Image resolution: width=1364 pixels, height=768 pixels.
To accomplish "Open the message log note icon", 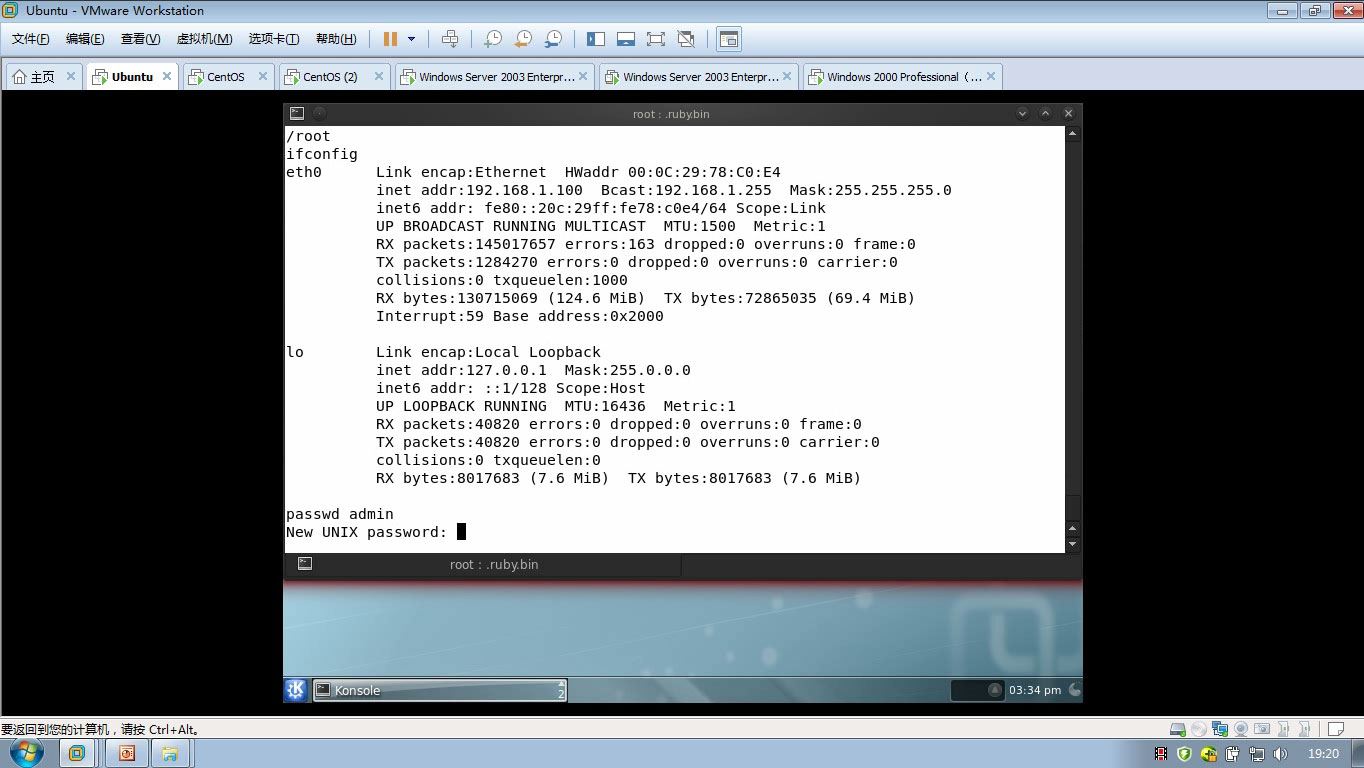I will coord(1335,729).
